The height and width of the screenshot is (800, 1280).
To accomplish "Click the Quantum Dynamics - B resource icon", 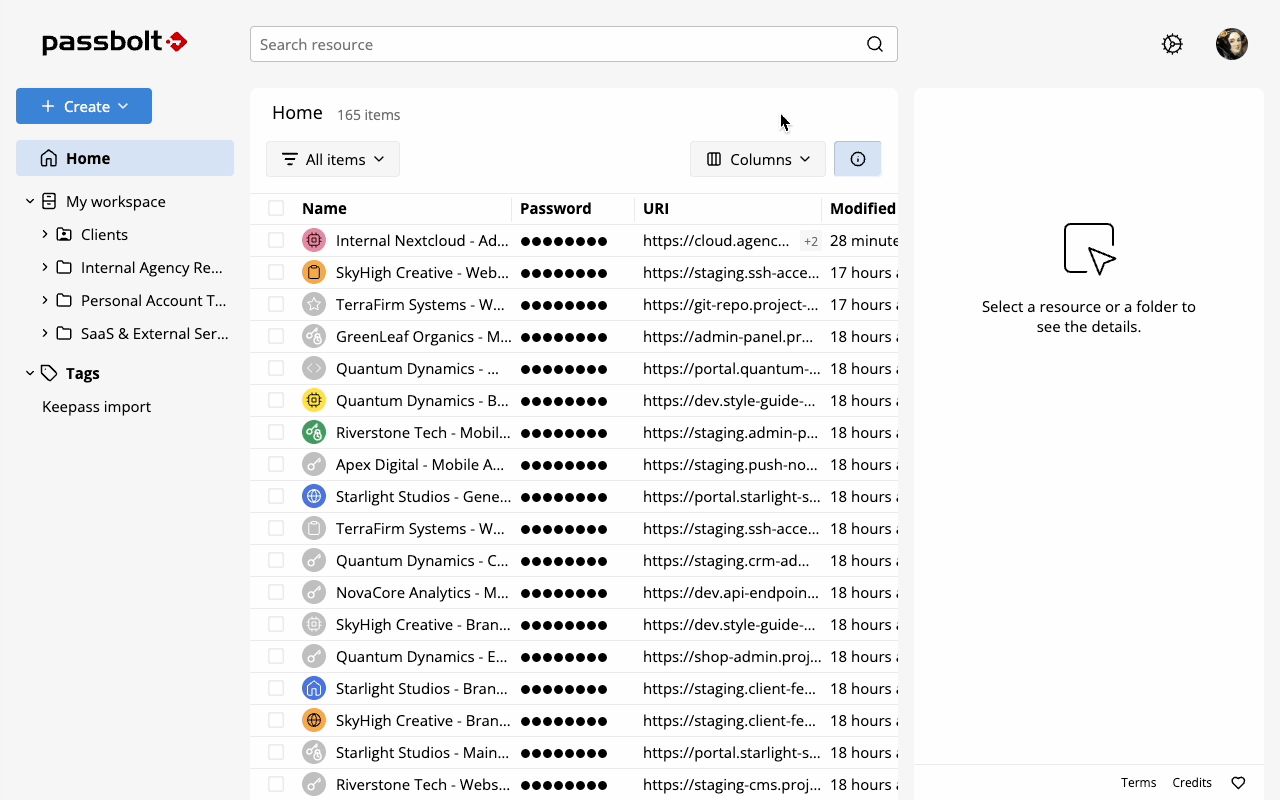I will pyautogui.click(x=314, y=400).
